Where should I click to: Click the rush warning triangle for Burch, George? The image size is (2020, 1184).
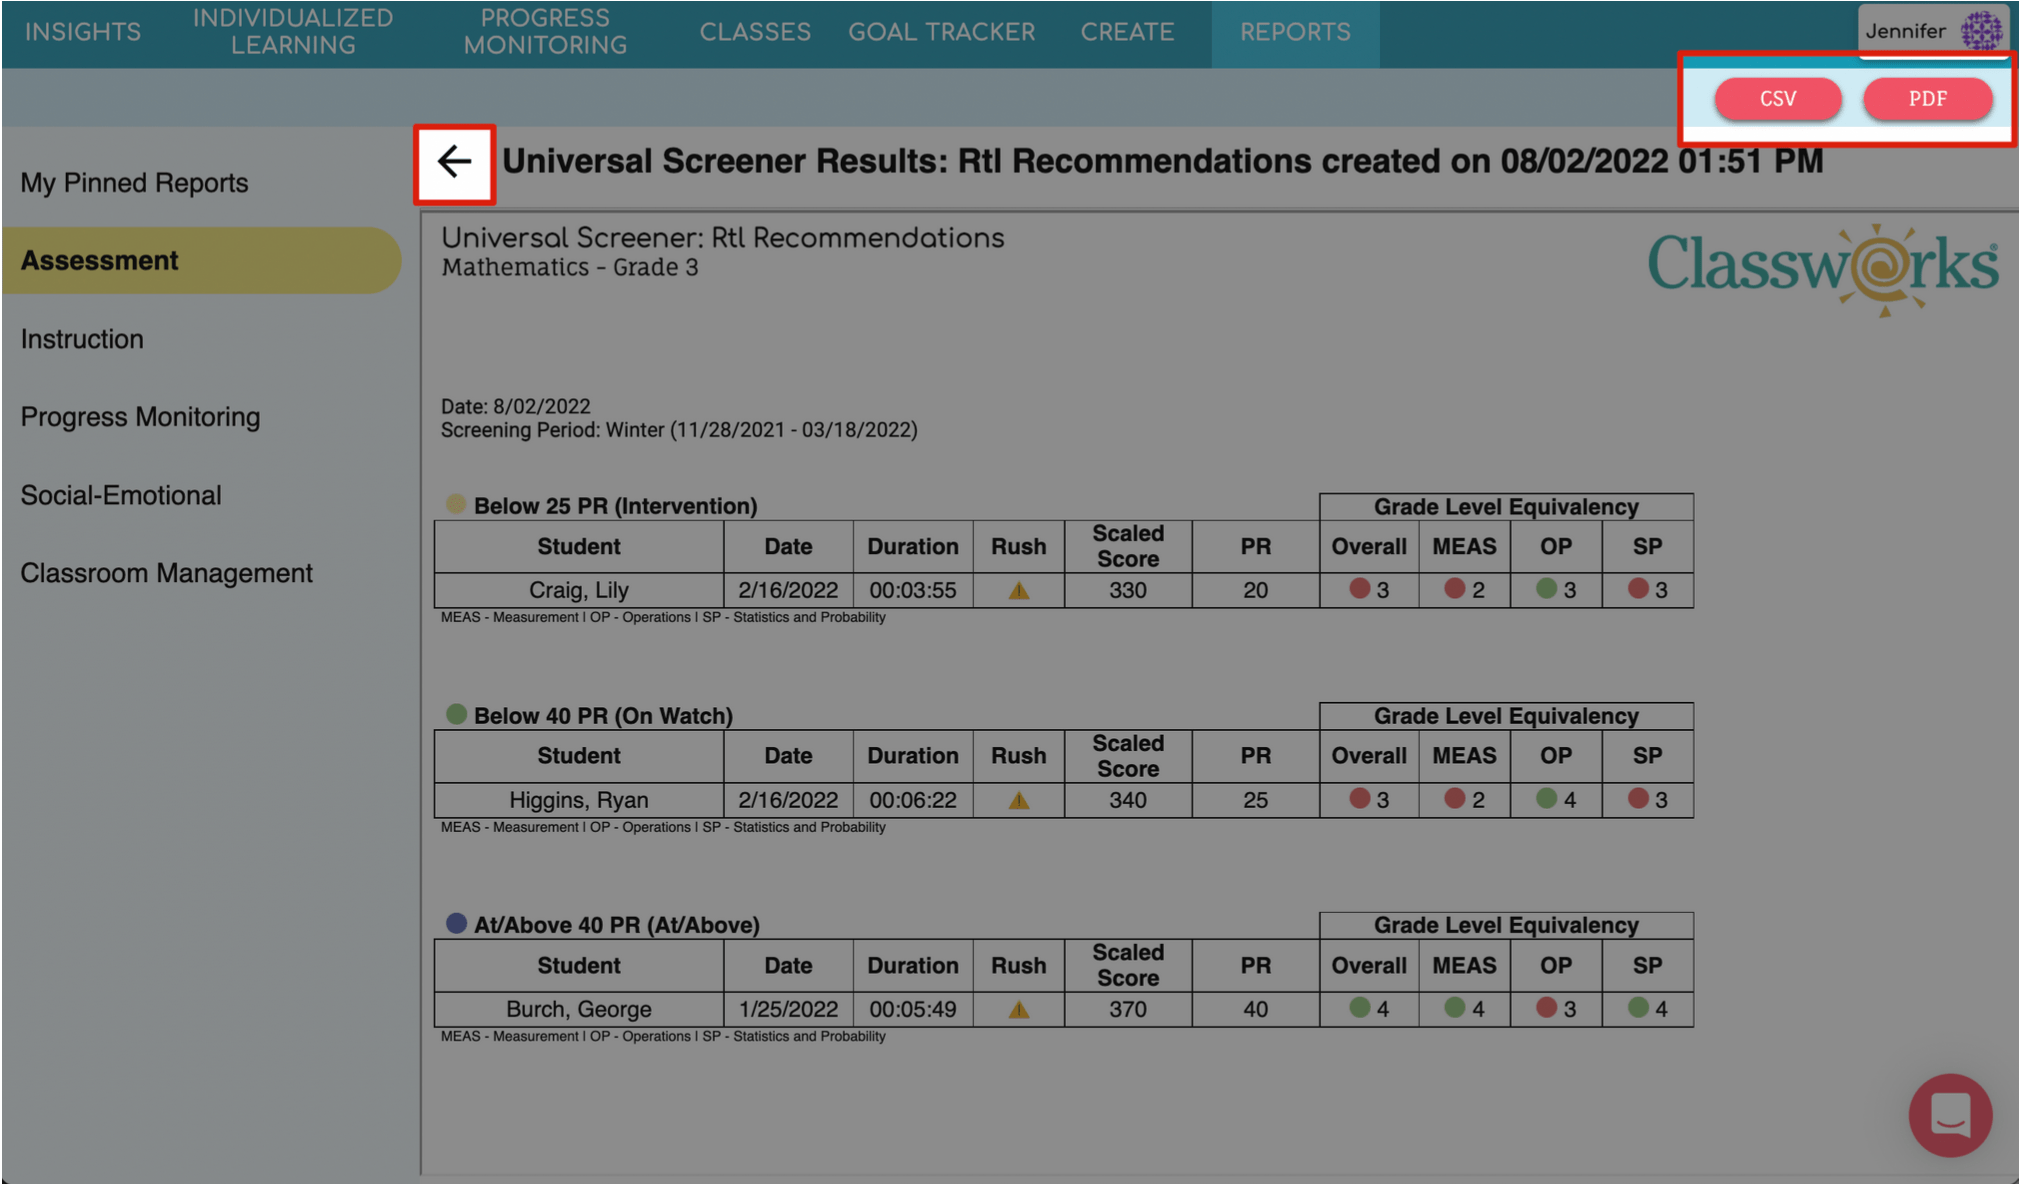coord(1018,1009)
